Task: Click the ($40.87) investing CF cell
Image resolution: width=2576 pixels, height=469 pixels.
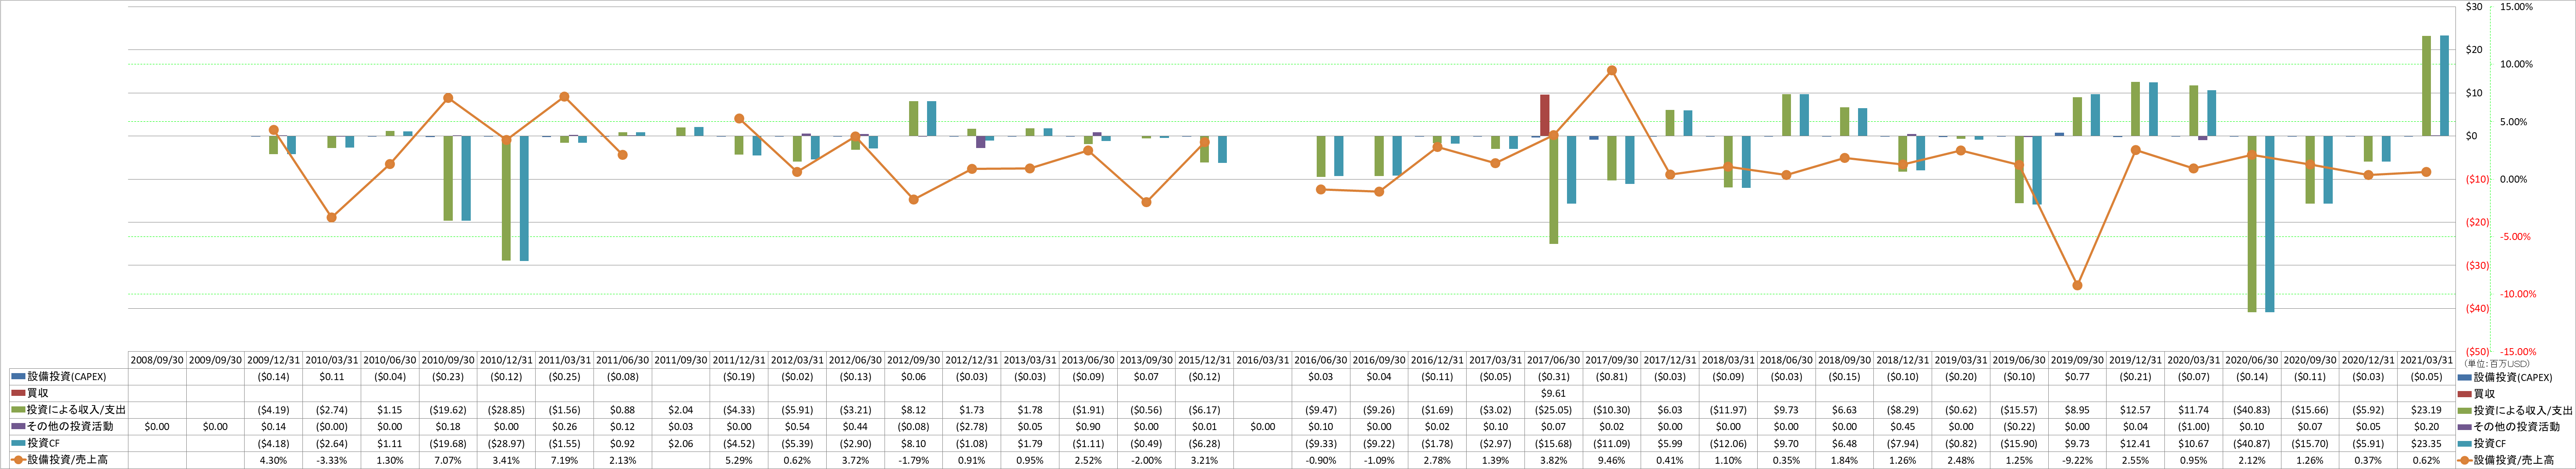Action: pyautogui.click(x=2251, y=443)
